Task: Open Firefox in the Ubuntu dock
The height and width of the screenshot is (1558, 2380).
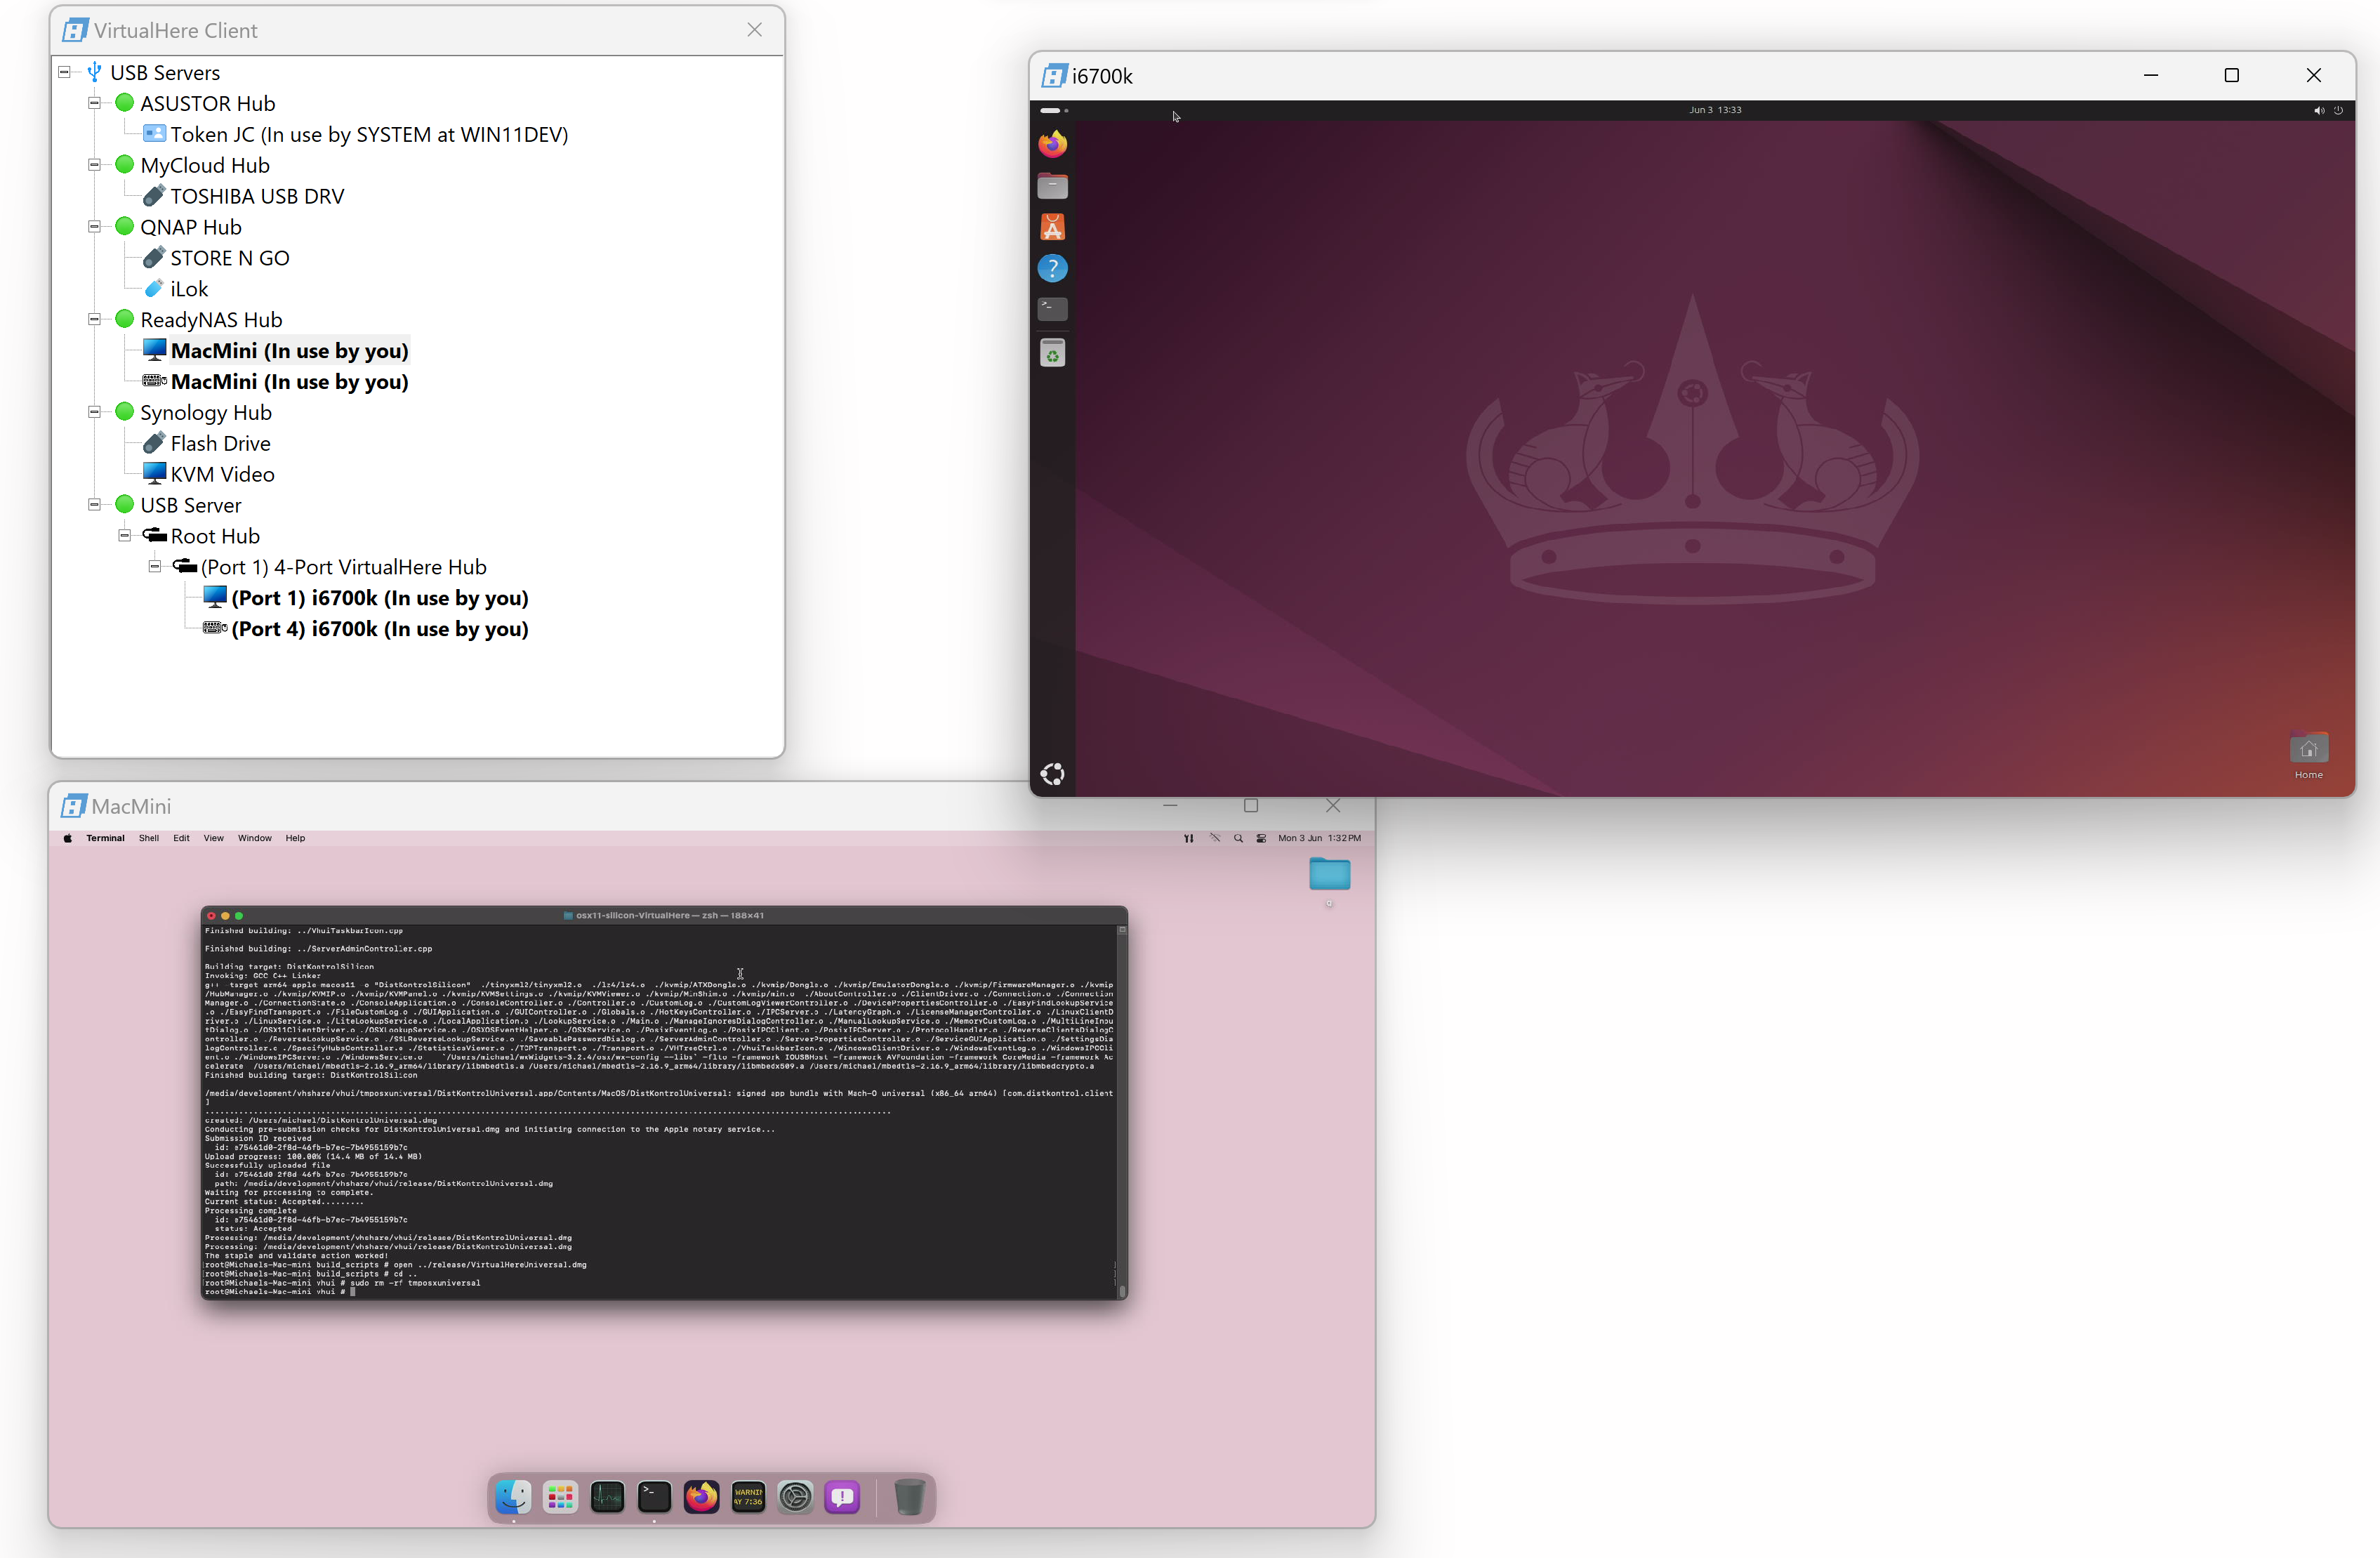Action: click(x=1052, y=145)
